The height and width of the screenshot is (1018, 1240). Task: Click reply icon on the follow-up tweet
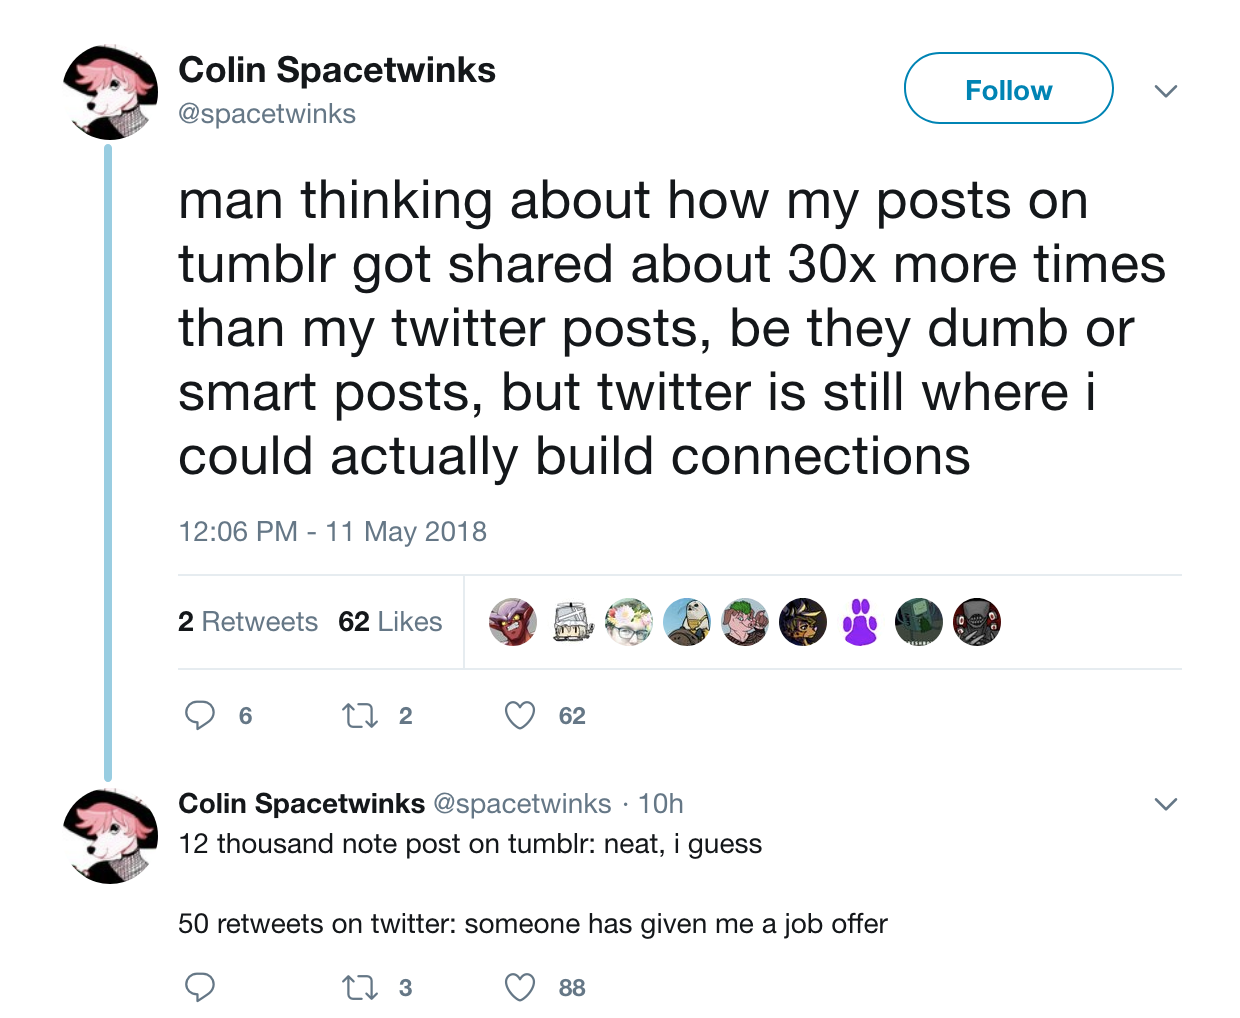click(200, 987)
